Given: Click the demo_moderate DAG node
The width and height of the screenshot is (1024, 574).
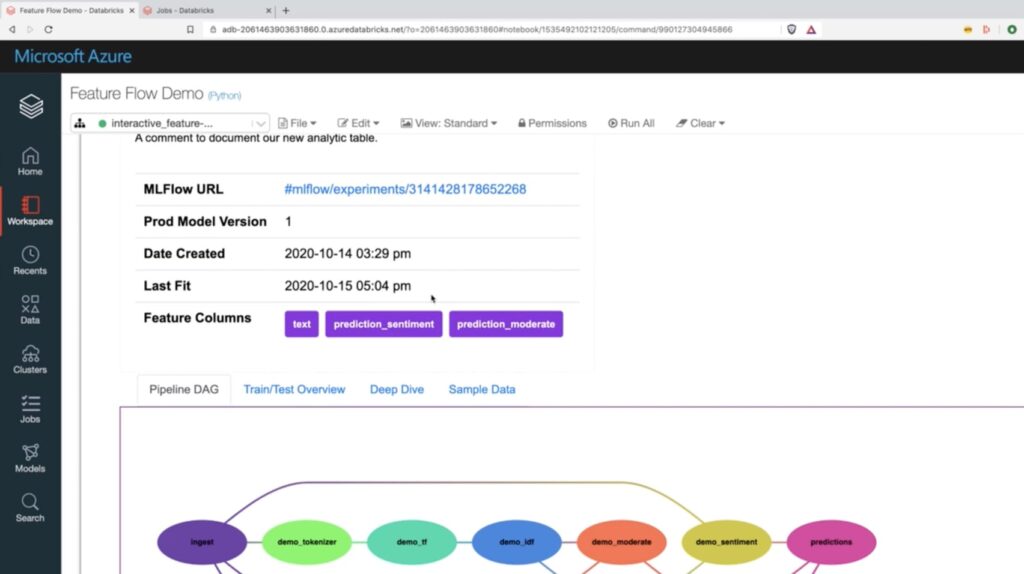Looking at the screenshot, I should (x=622, y=542).
